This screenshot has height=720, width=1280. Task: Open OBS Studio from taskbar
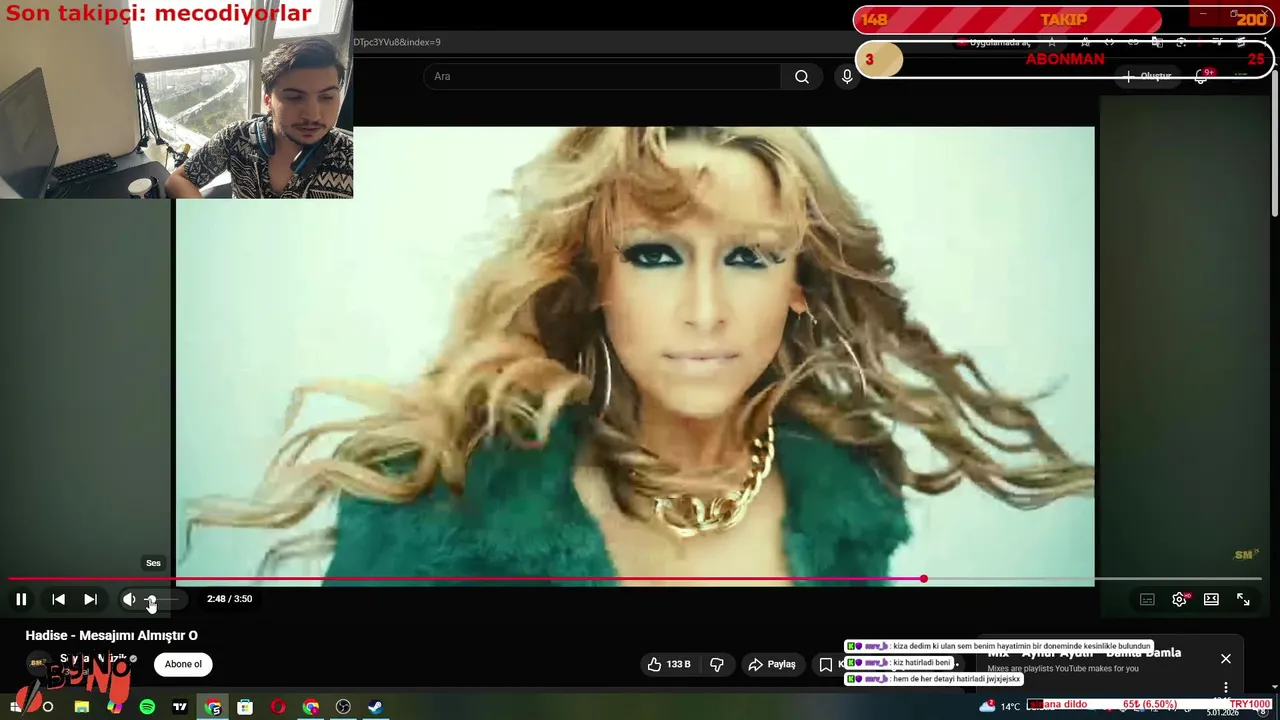pos(343,707)
